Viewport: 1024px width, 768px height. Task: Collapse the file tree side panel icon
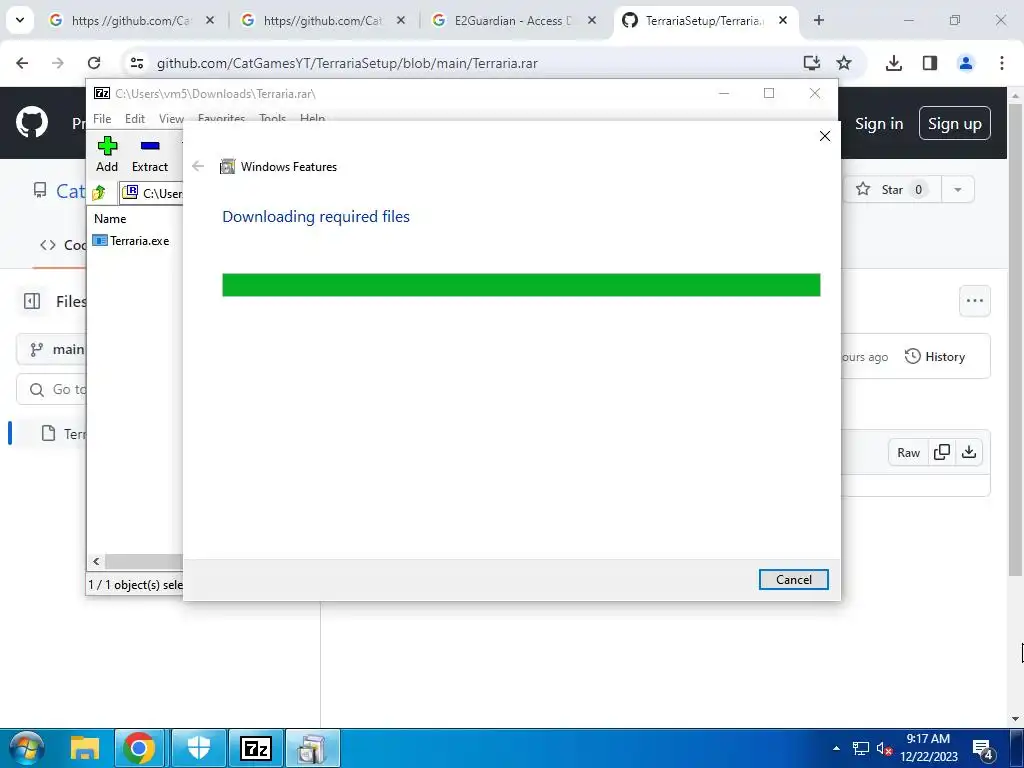tap(32, 301)
